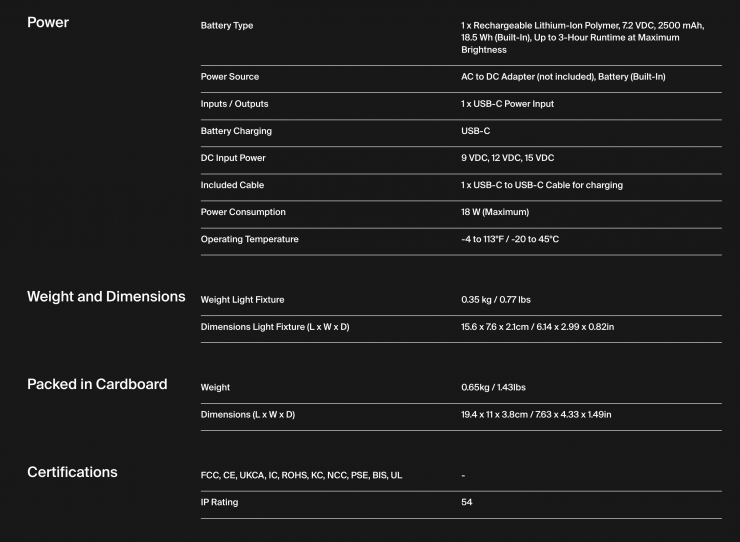Click the IP Rating row label
The image size is (740, 542).
click(x=219, y=502)
